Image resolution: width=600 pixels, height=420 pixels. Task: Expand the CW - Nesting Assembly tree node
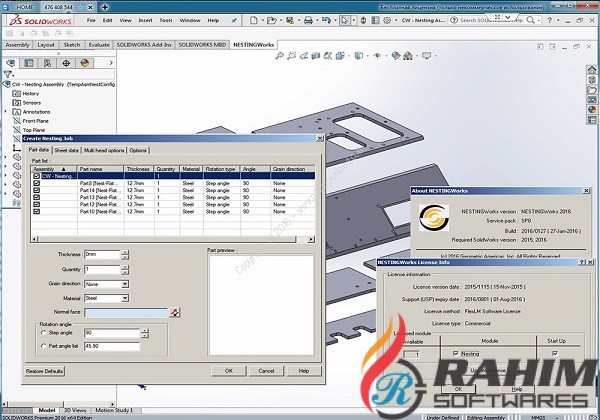pos(5,72)
